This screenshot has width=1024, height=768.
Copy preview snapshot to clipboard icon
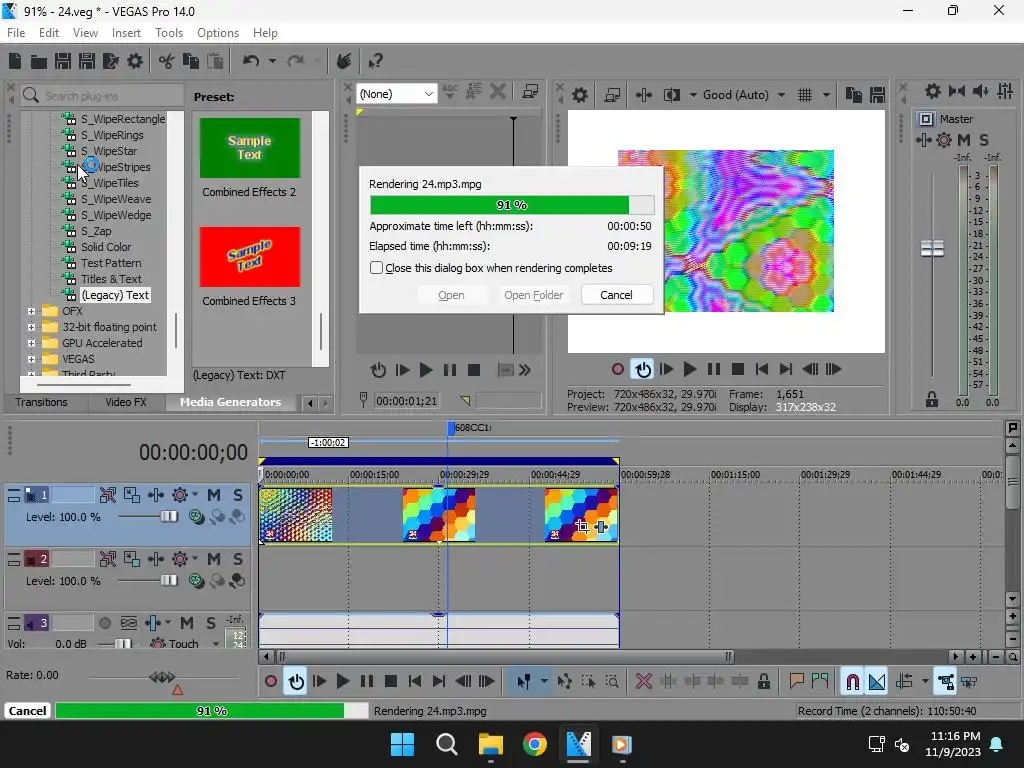tap(854, 95)
